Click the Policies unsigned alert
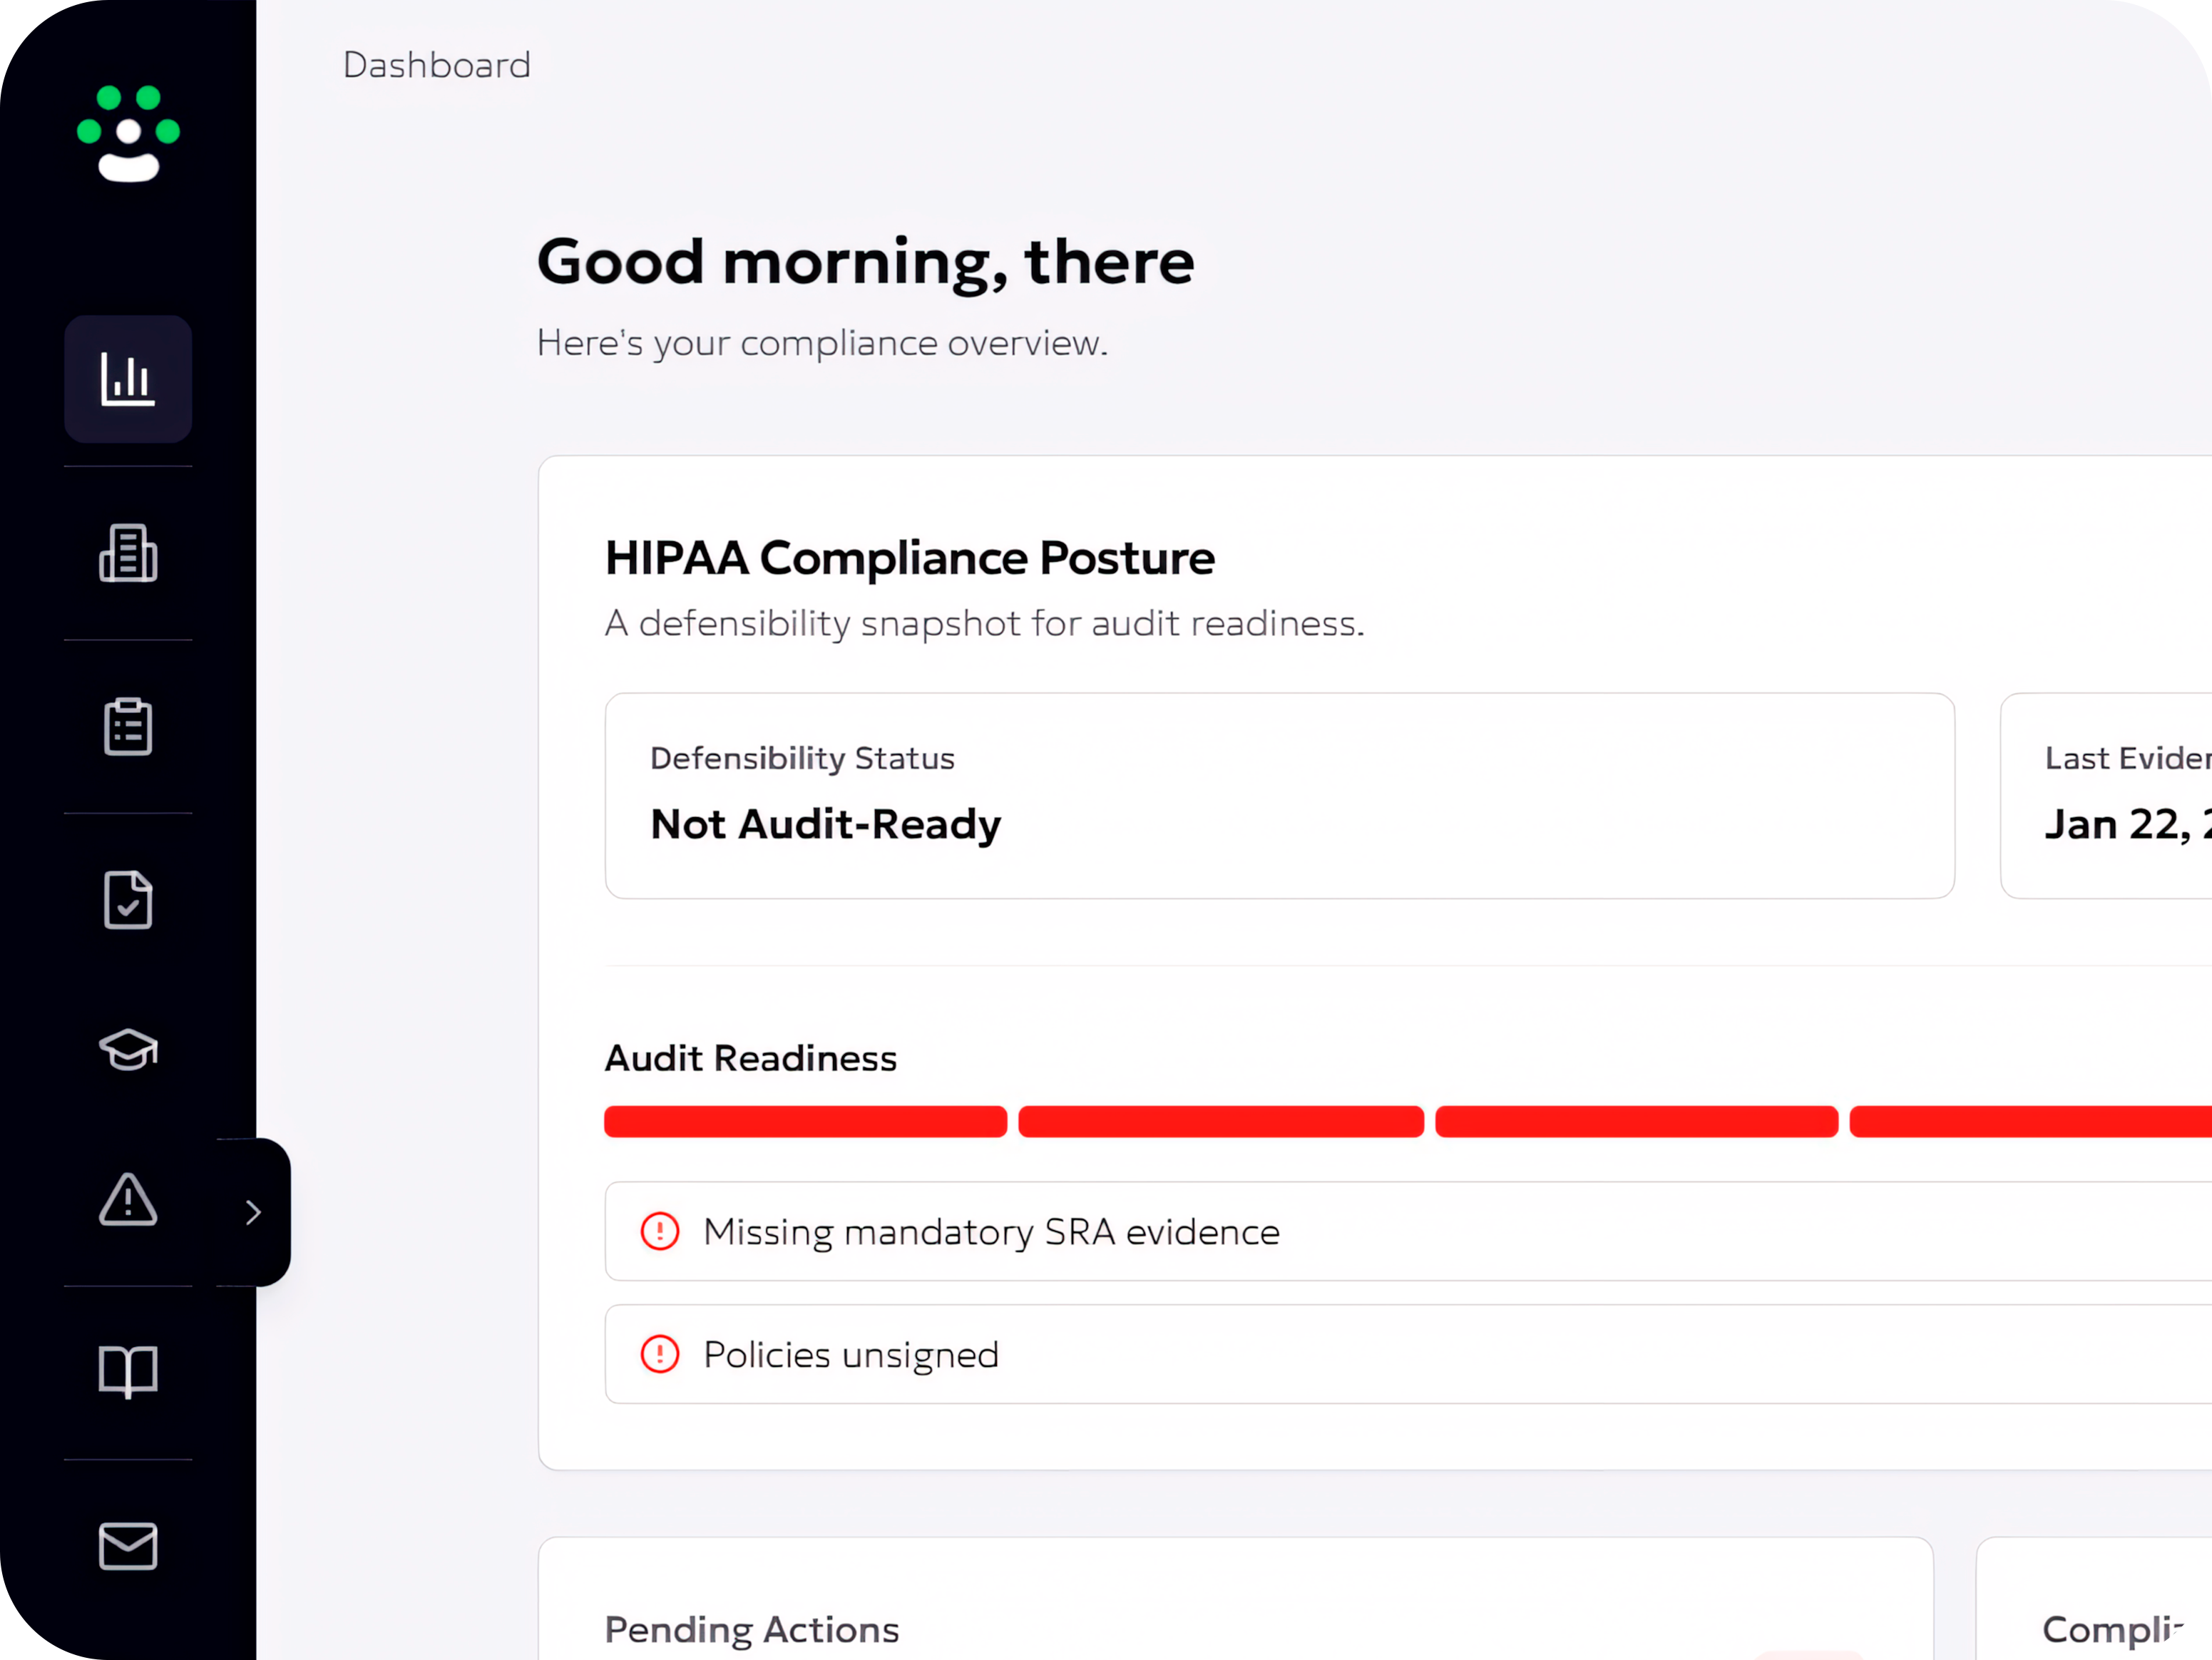2212x1660 pixels. click(850, 1355)
